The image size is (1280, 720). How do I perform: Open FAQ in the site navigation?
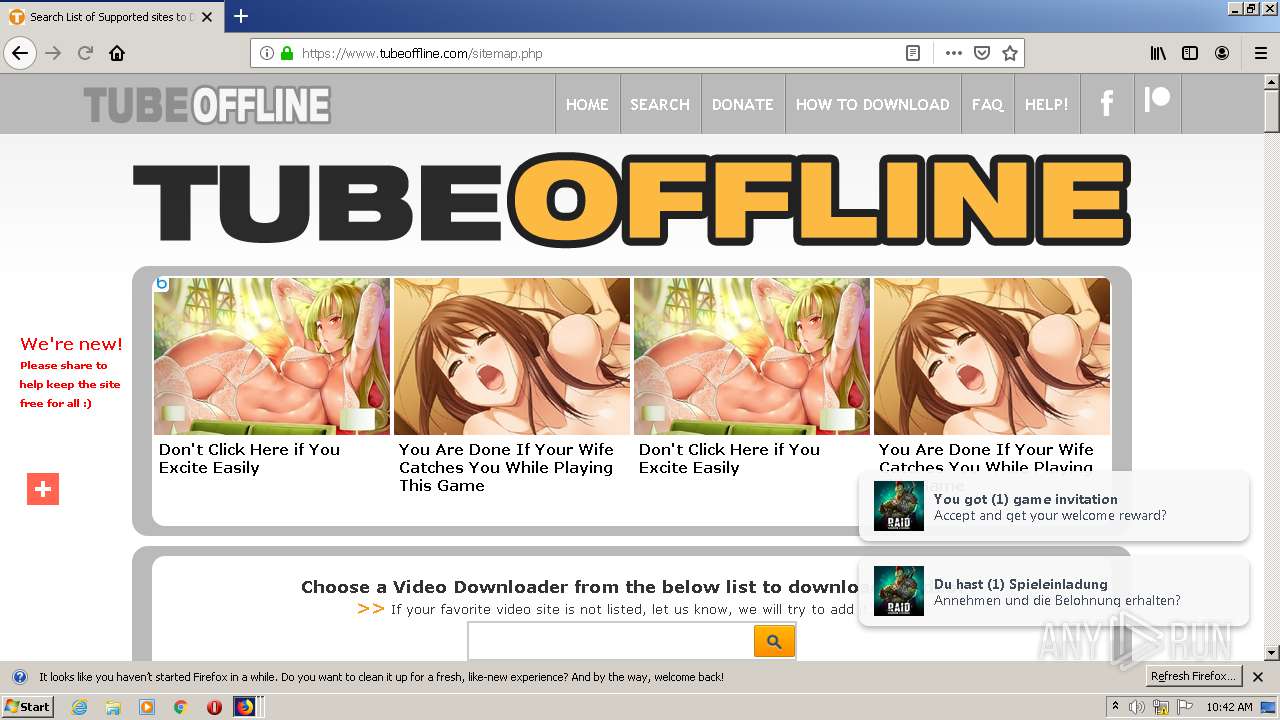pyautogui.click(x=987, y=104)
